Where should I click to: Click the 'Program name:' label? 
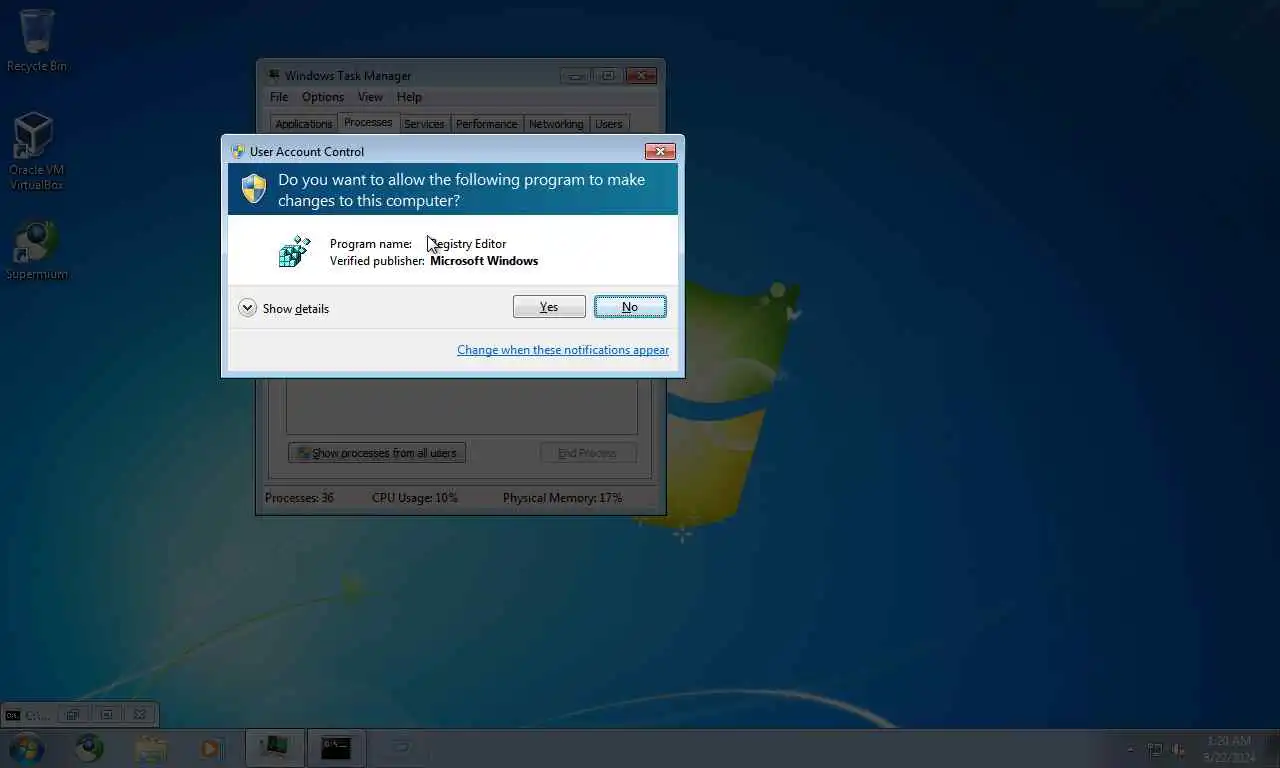click(371, 244)
